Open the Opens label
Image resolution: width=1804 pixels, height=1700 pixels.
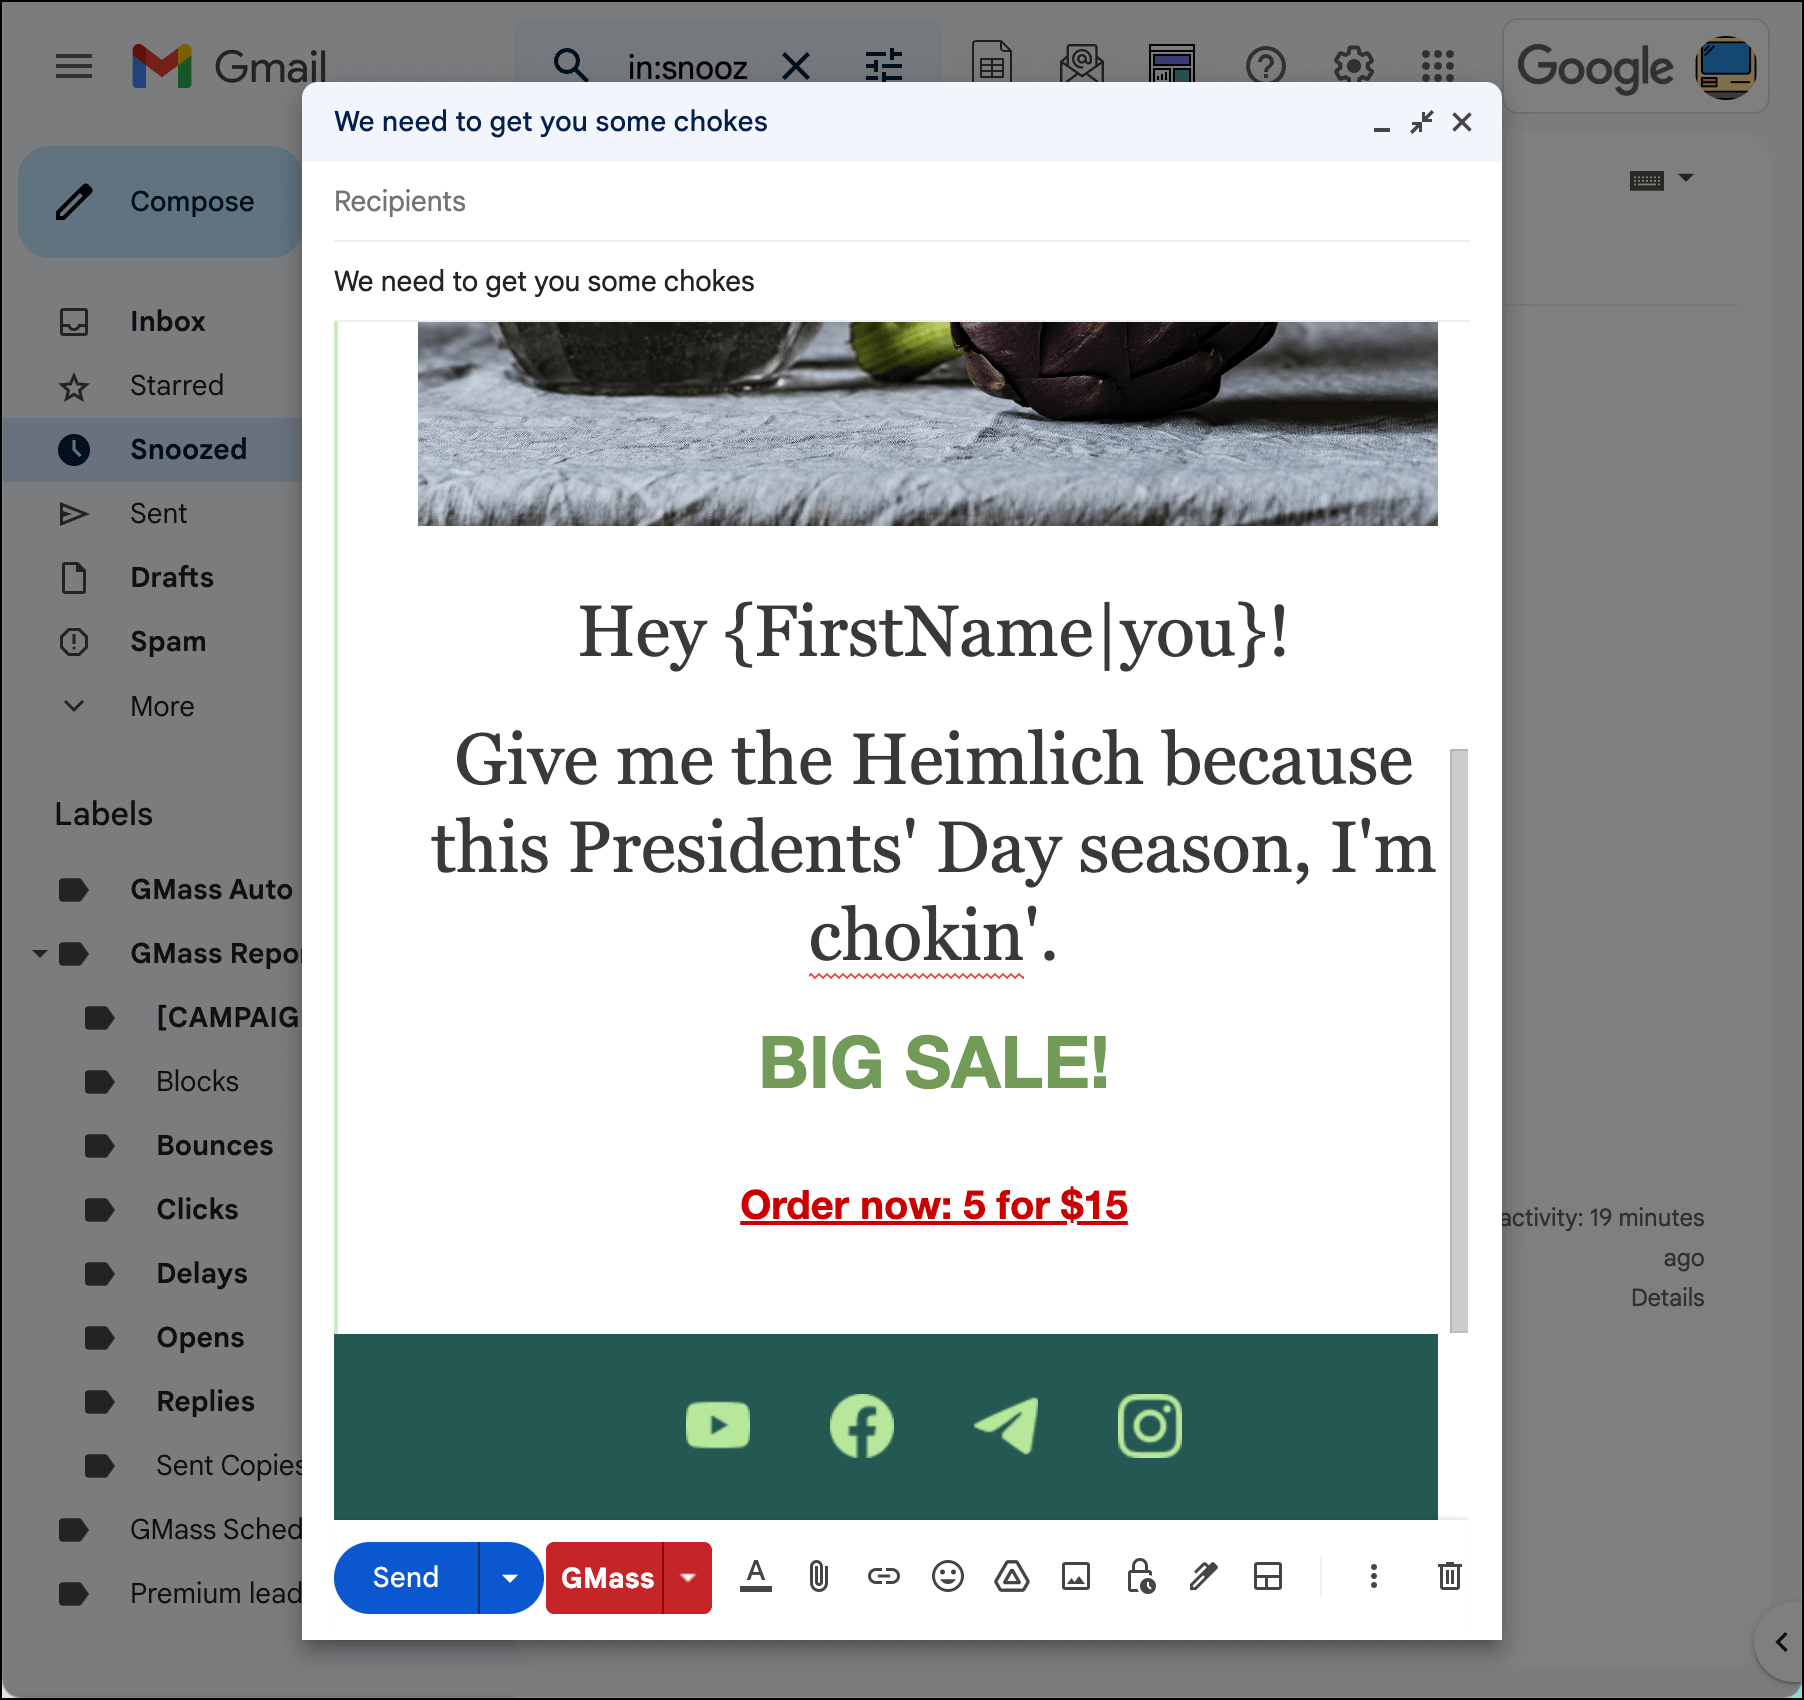click(x=200, y=1338)
